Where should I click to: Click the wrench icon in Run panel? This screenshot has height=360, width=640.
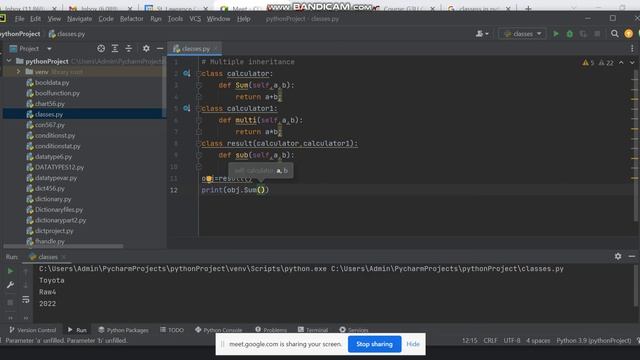(x=10, y=285)
